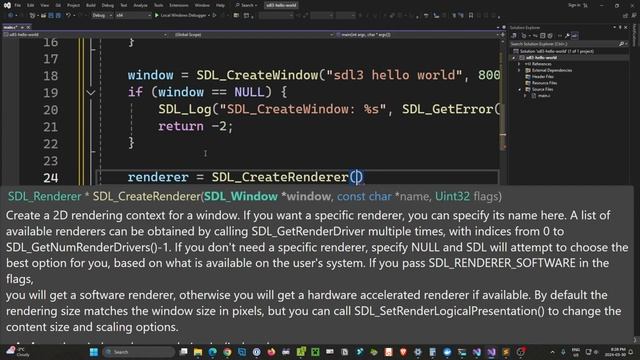The image size is (640, 360).
Task: Open the View menu
Action: click(44, 5)
